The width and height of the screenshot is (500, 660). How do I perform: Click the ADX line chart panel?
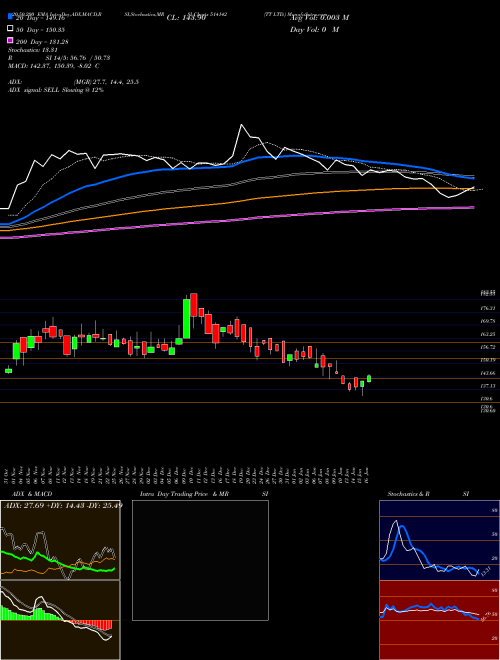point(60,540)
